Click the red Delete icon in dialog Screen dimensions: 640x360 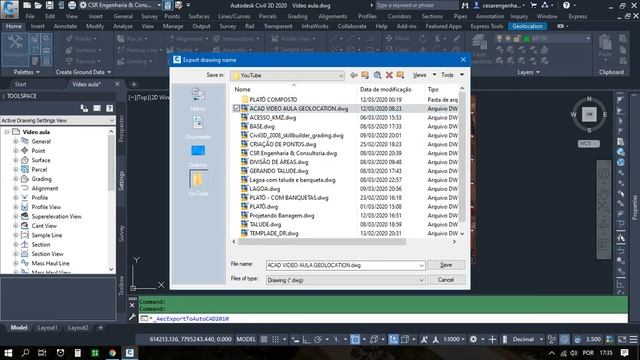[389, 75]
